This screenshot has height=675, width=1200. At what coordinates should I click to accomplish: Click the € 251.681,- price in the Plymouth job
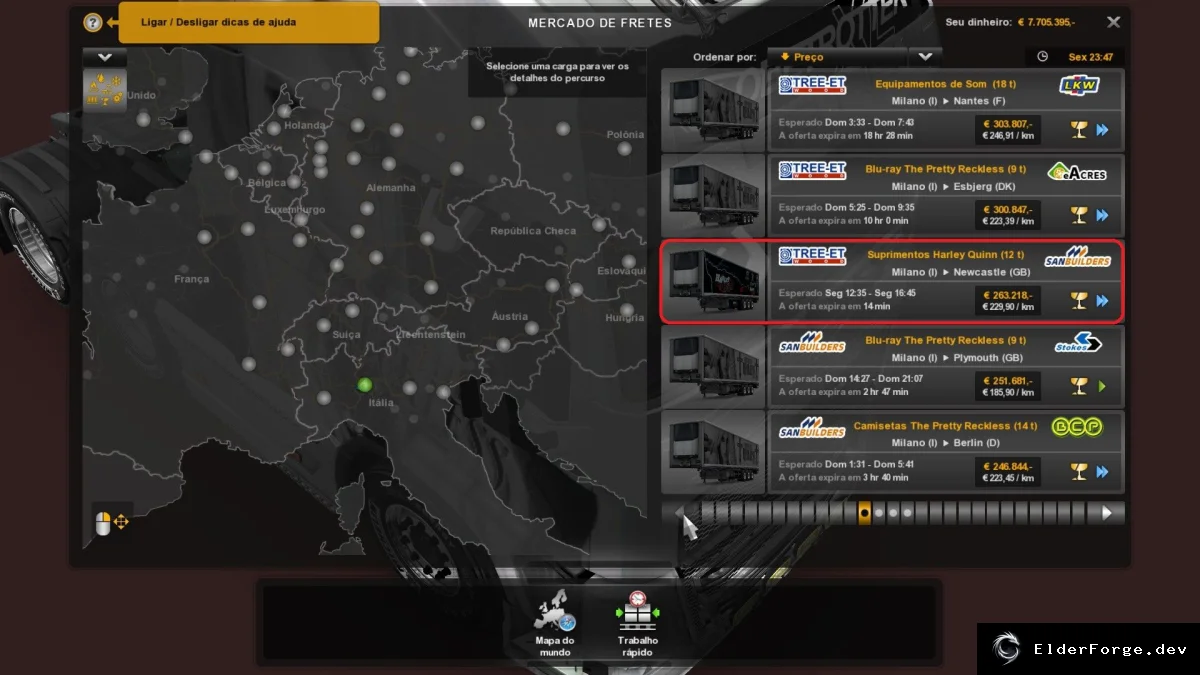pos(1008,380)
